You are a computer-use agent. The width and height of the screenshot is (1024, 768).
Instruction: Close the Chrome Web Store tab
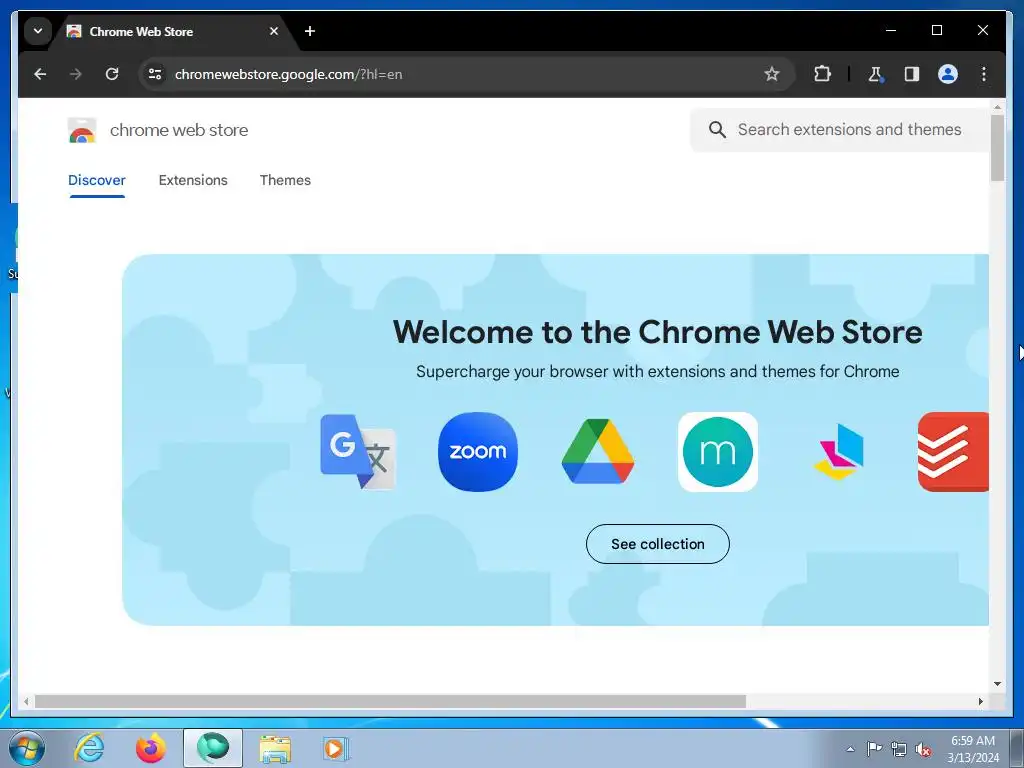pyautogui.click(x=274, y=31)
